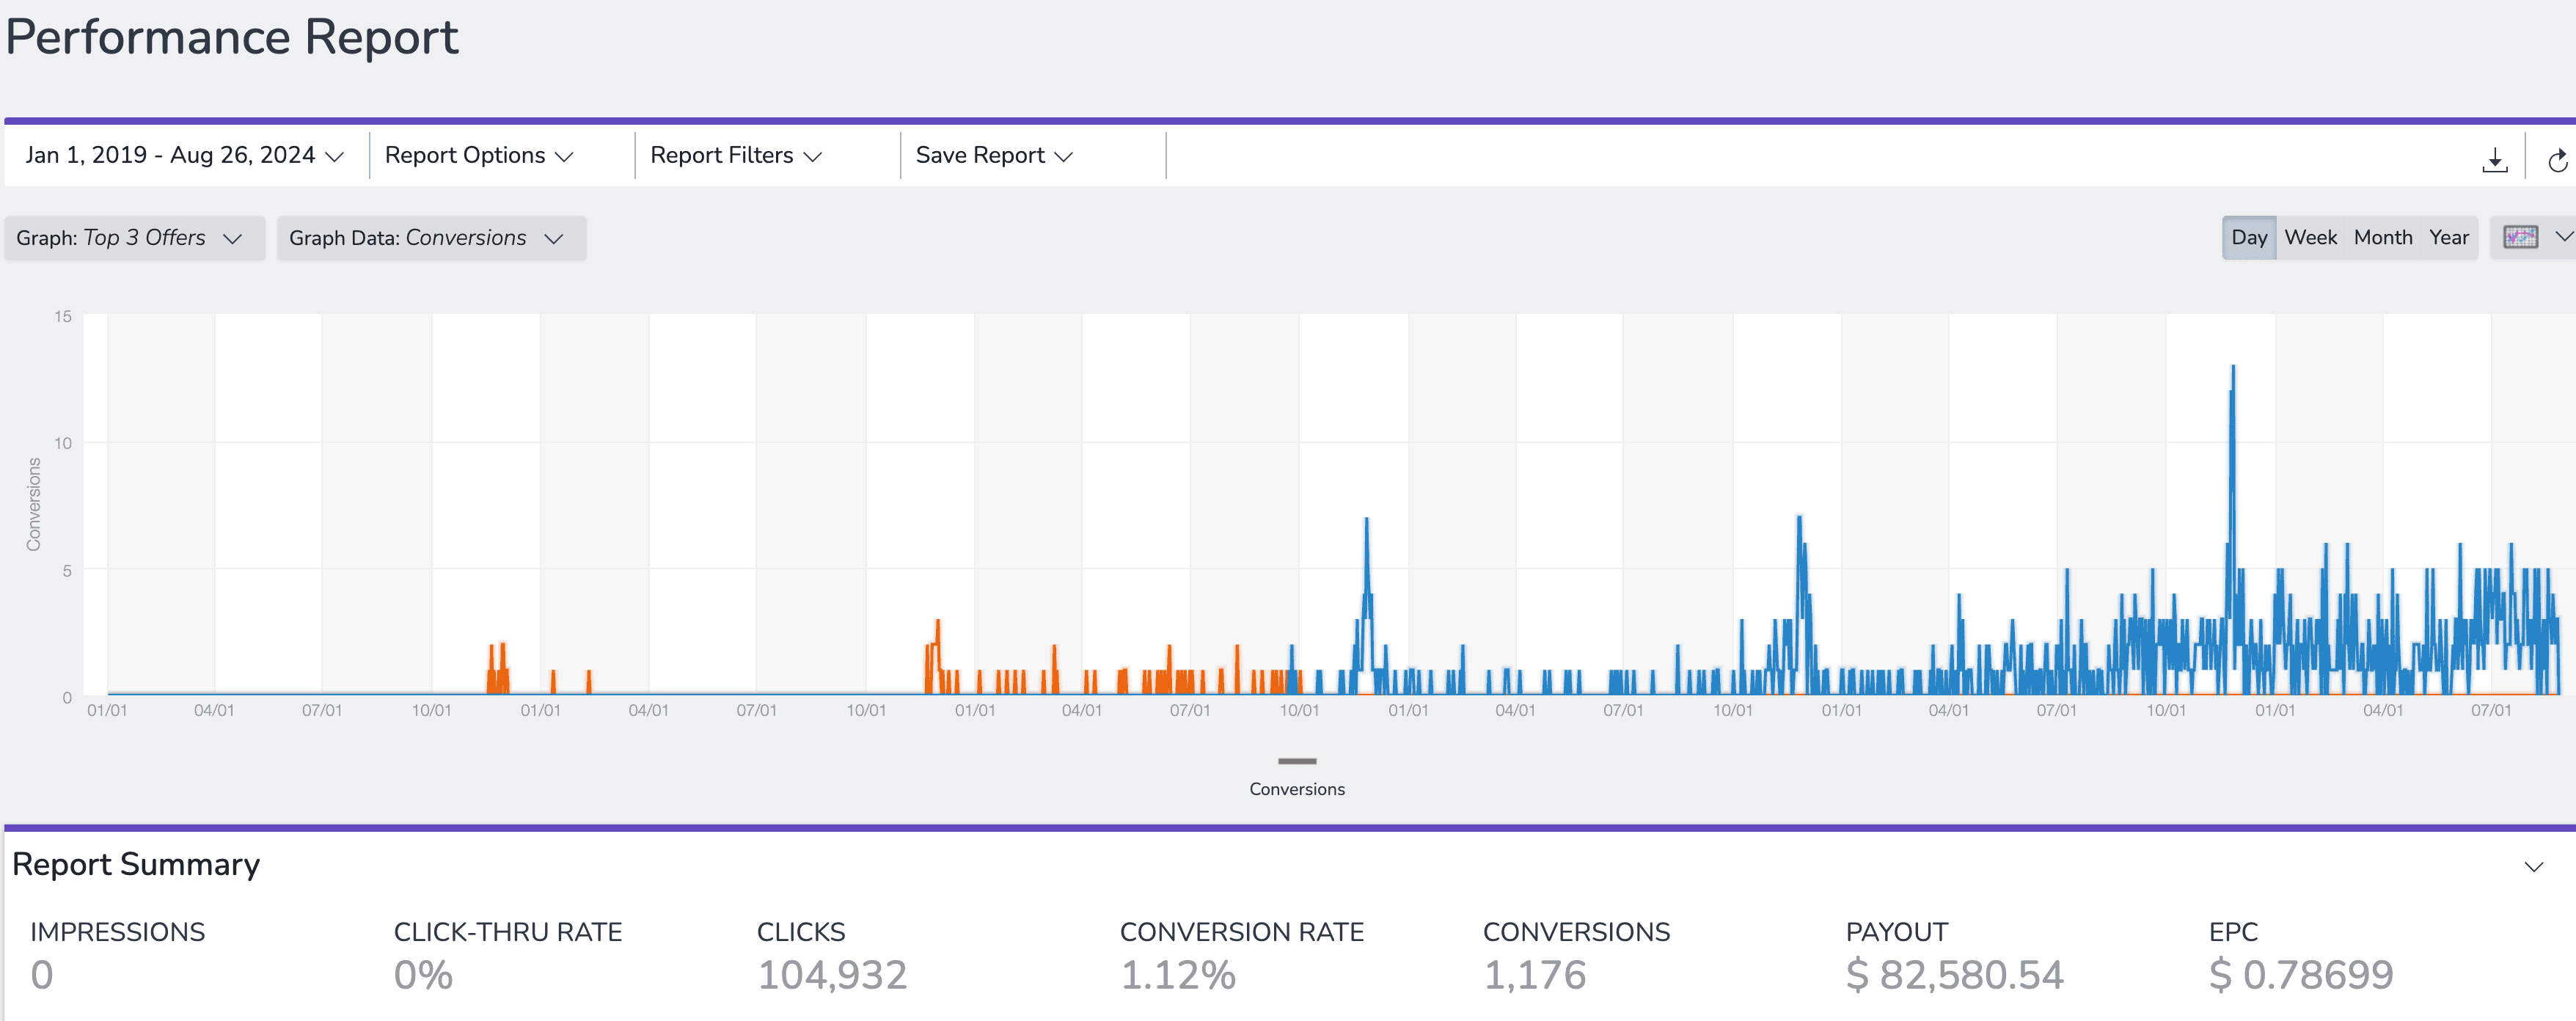Switch graph interval to Year
The height and width of the screenshot is (1021, 2576).
2448,237
